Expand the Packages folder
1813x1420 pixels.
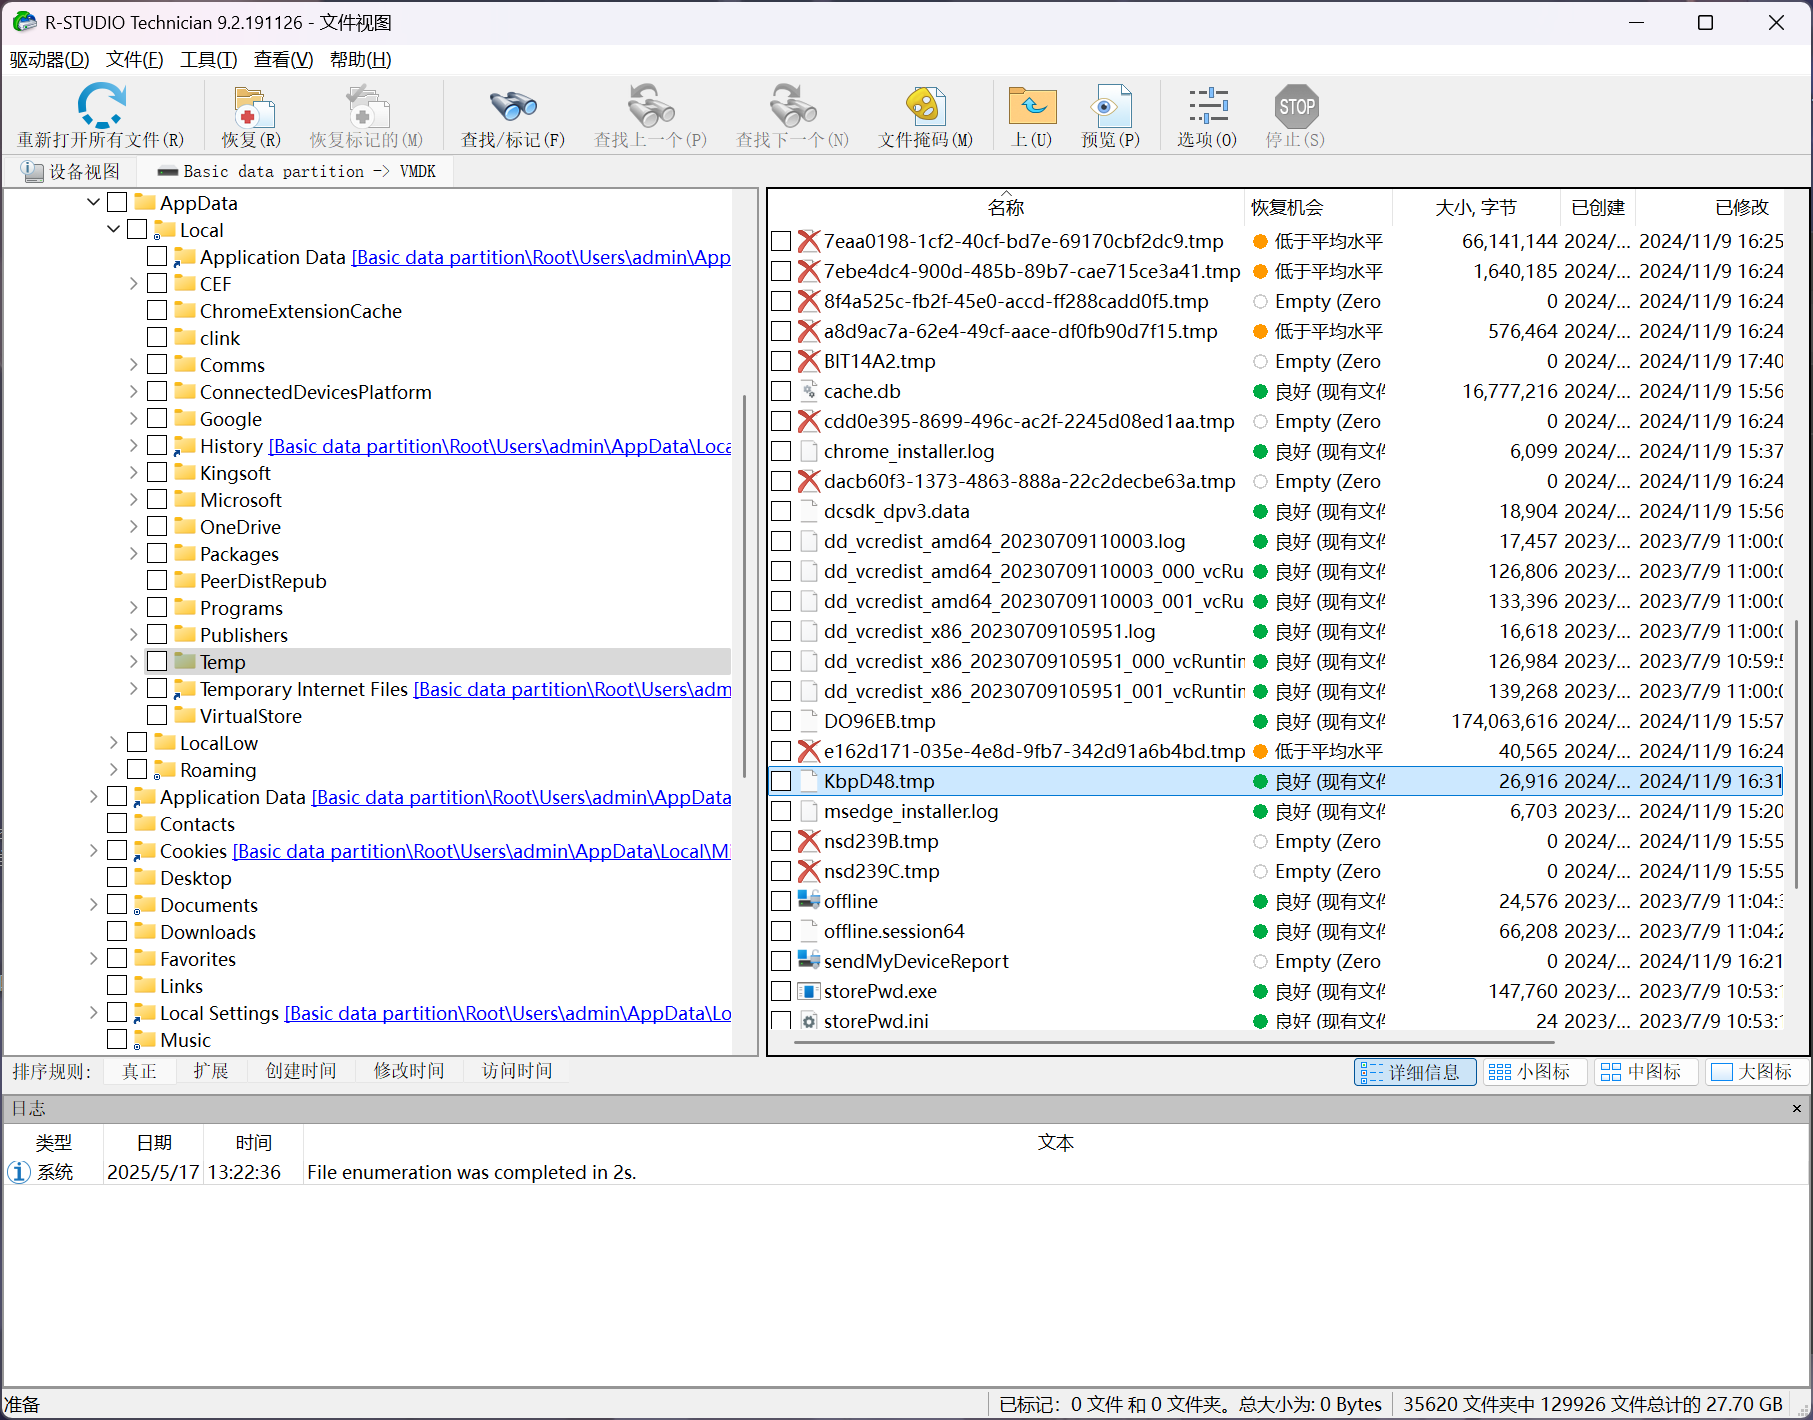pos(134,553)
